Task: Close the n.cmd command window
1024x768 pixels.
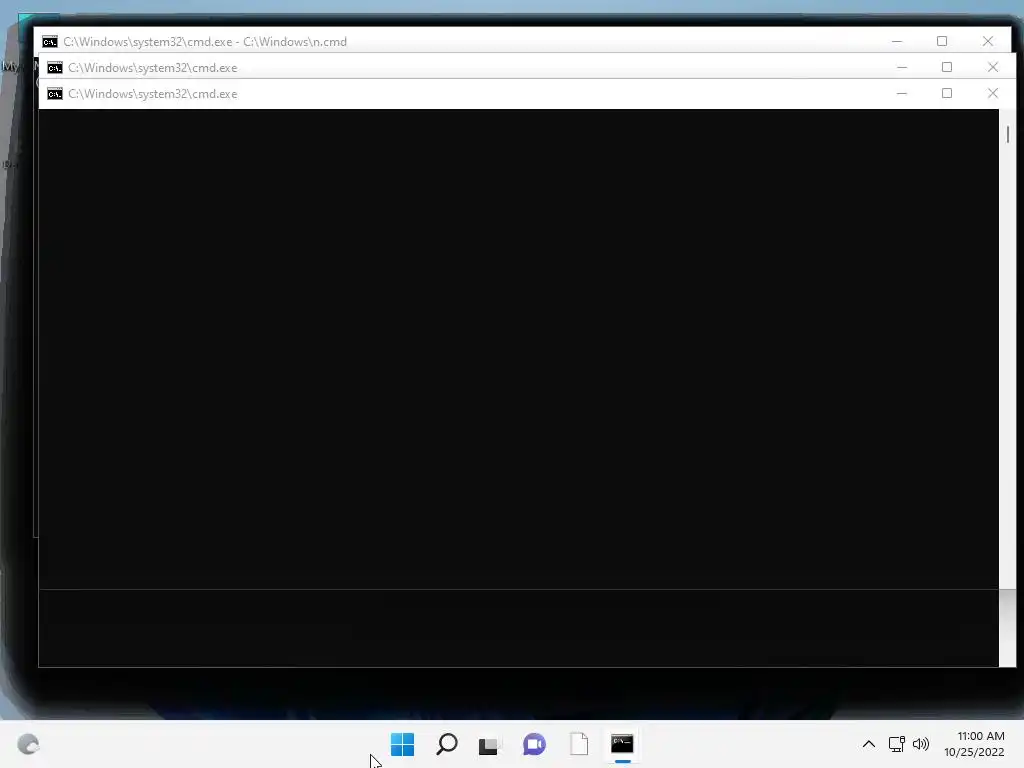Action: [988, 41]
